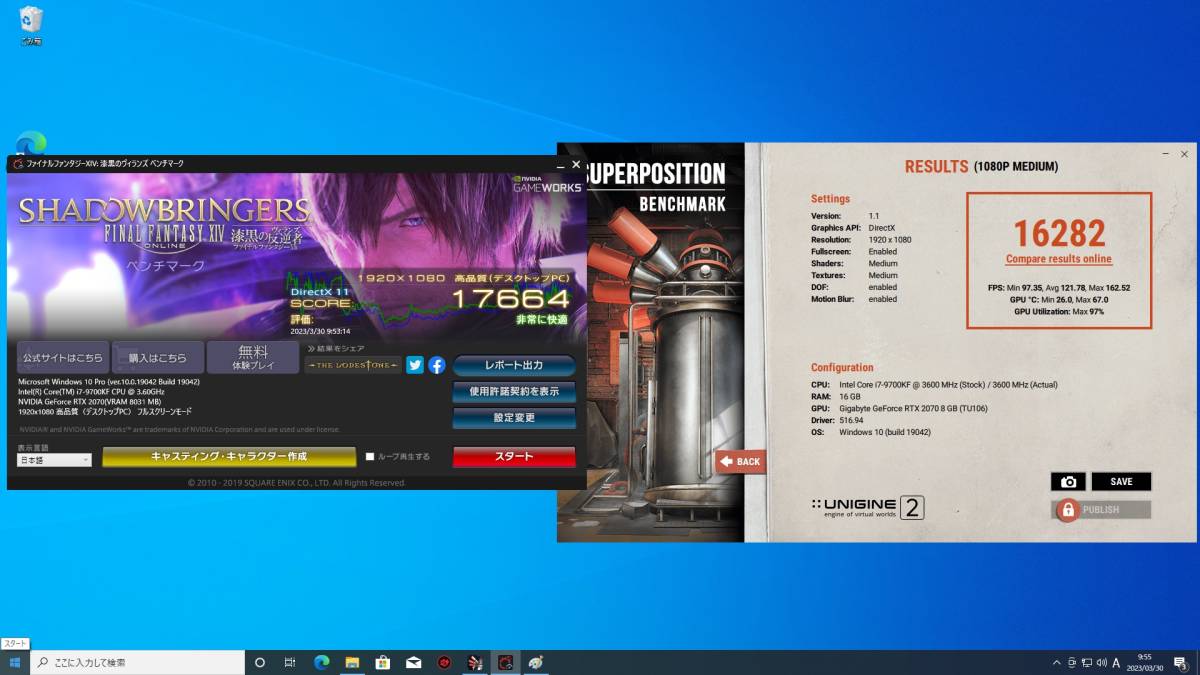Open the Recycle Bin desktop icon
The height and width of the screenshot is (675, 1200).
tap(31, 25)
